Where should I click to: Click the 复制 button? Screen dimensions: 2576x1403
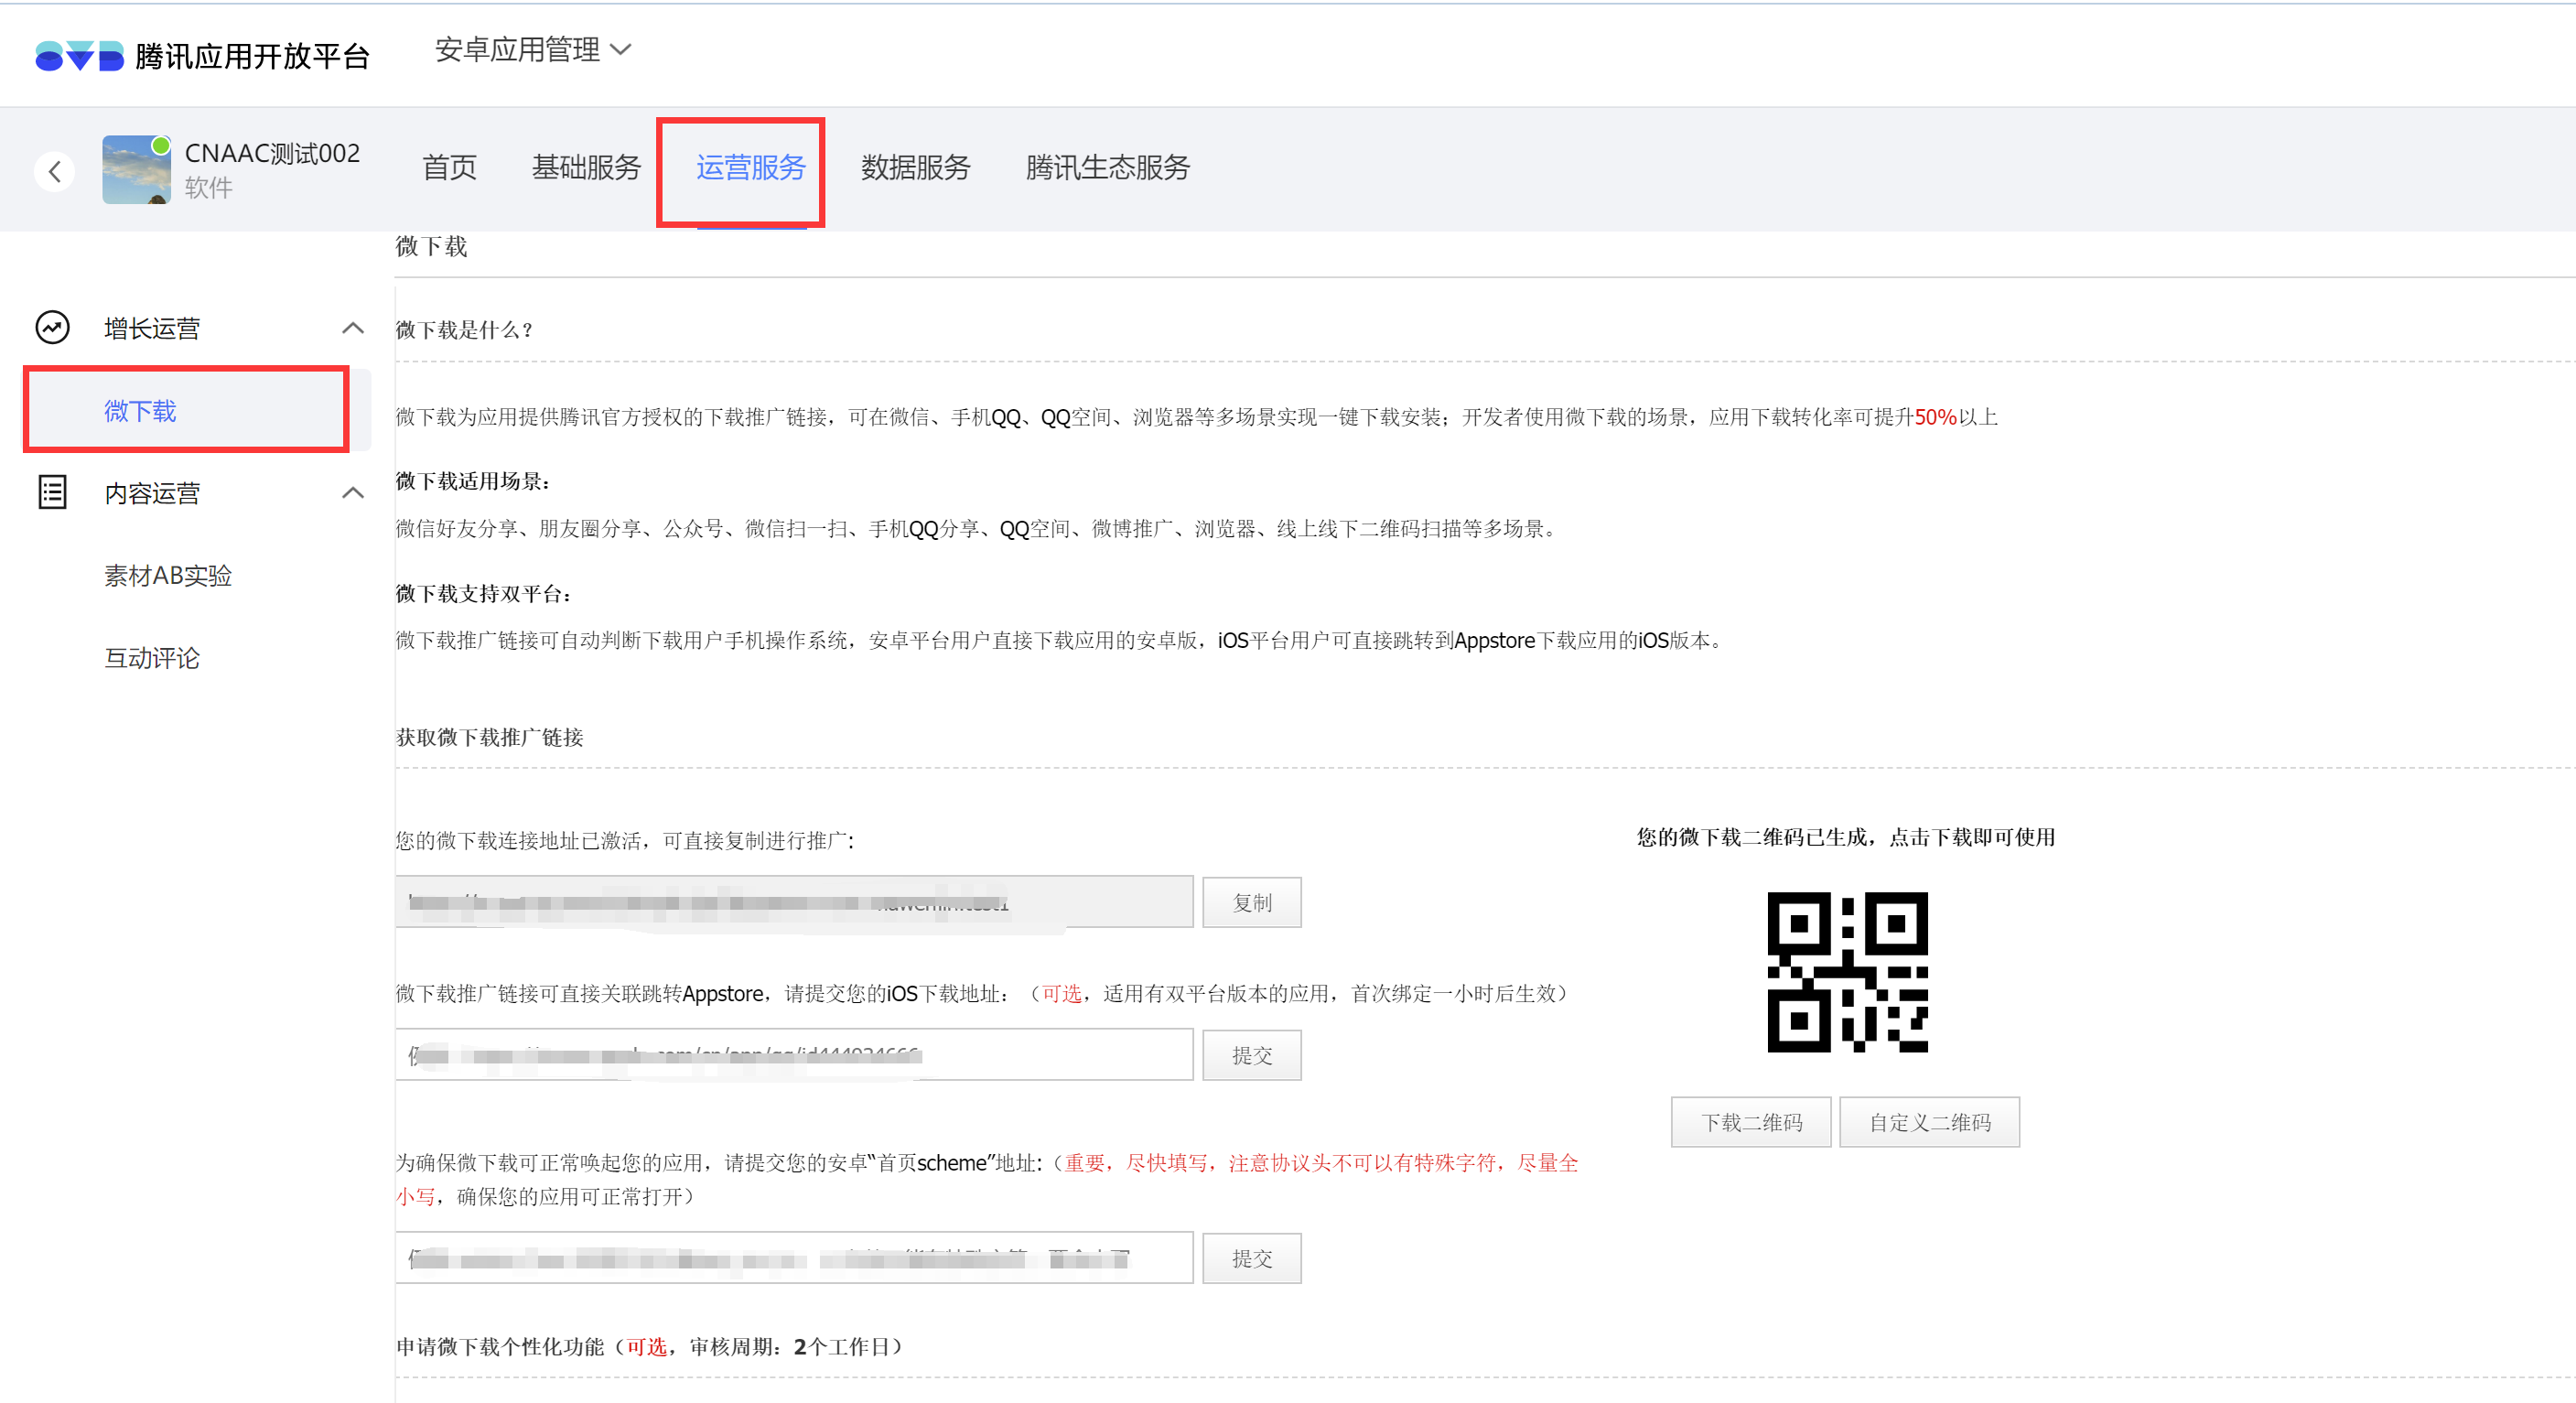tap(1251, 902)
